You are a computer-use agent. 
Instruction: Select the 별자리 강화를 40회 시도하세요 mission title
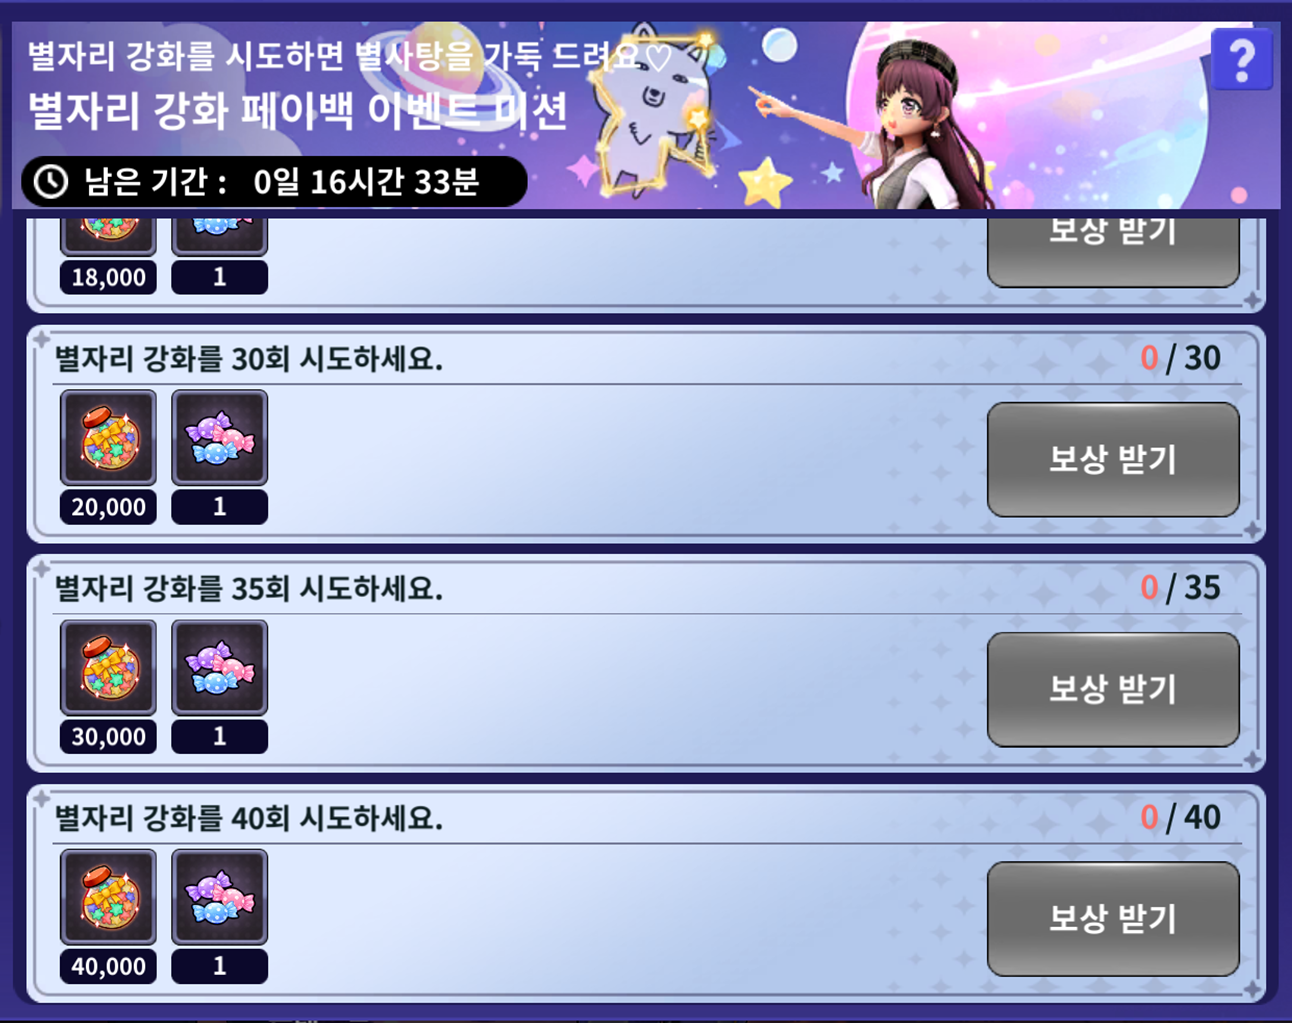coord(248,819)
